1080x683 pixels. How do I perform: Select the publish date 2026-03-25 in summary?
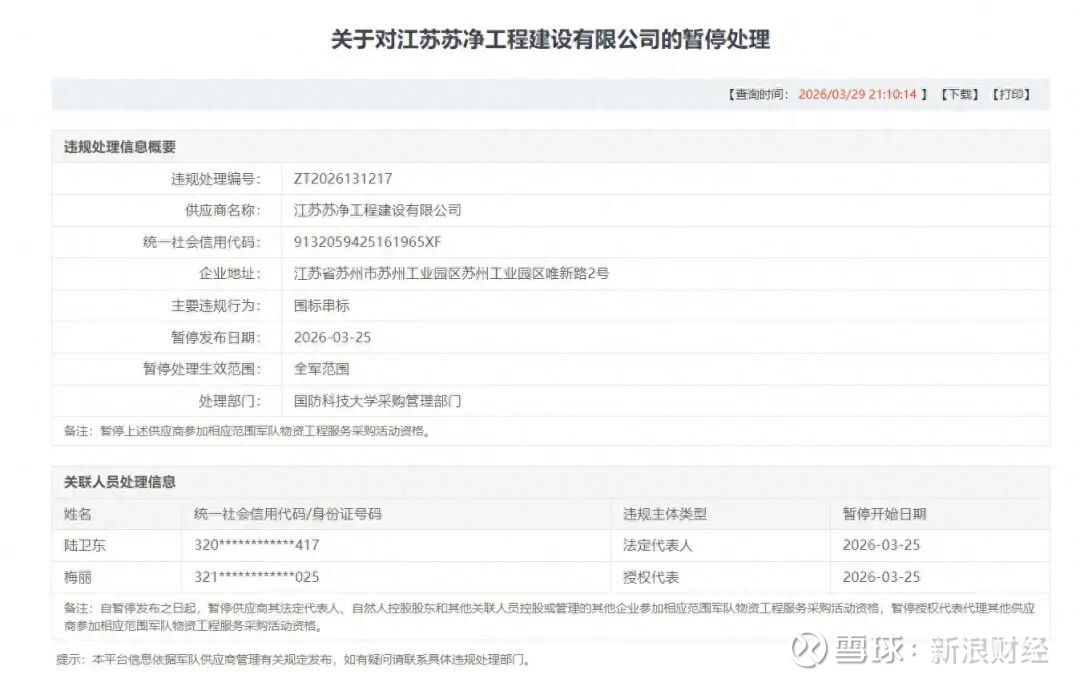[333, 337]
